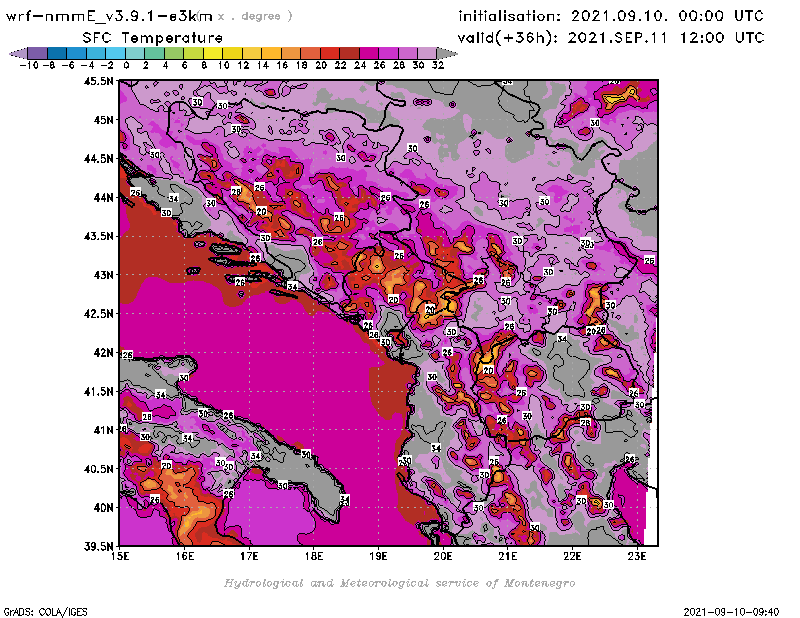The height and width of the screenshot is (618, 800).
Task: Click the red legend swatch between 20 and 22
Action: click(x=330, y=53)
